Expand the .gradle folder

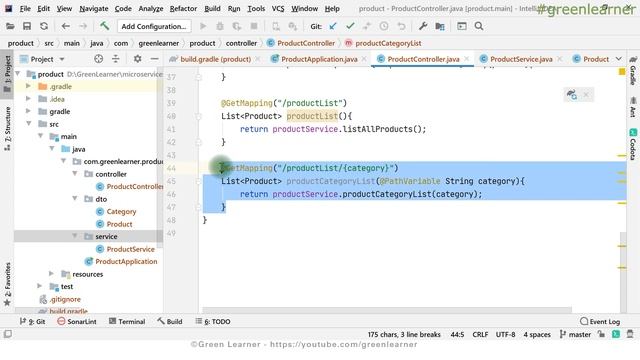click(x=28, y=87)
